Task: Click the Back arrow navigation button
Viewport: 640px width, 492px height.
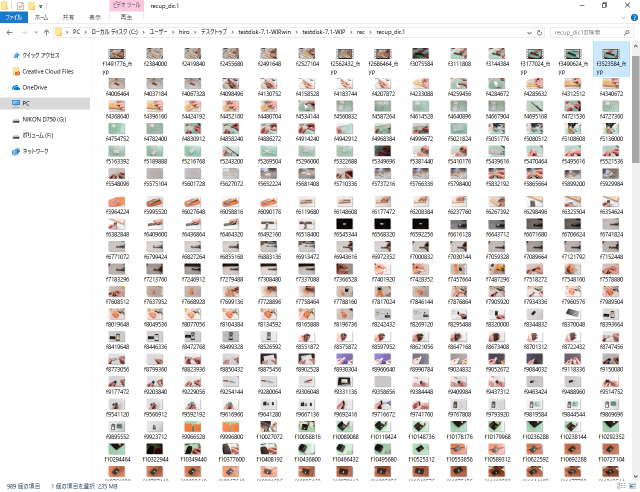Action: coord(11,32)
